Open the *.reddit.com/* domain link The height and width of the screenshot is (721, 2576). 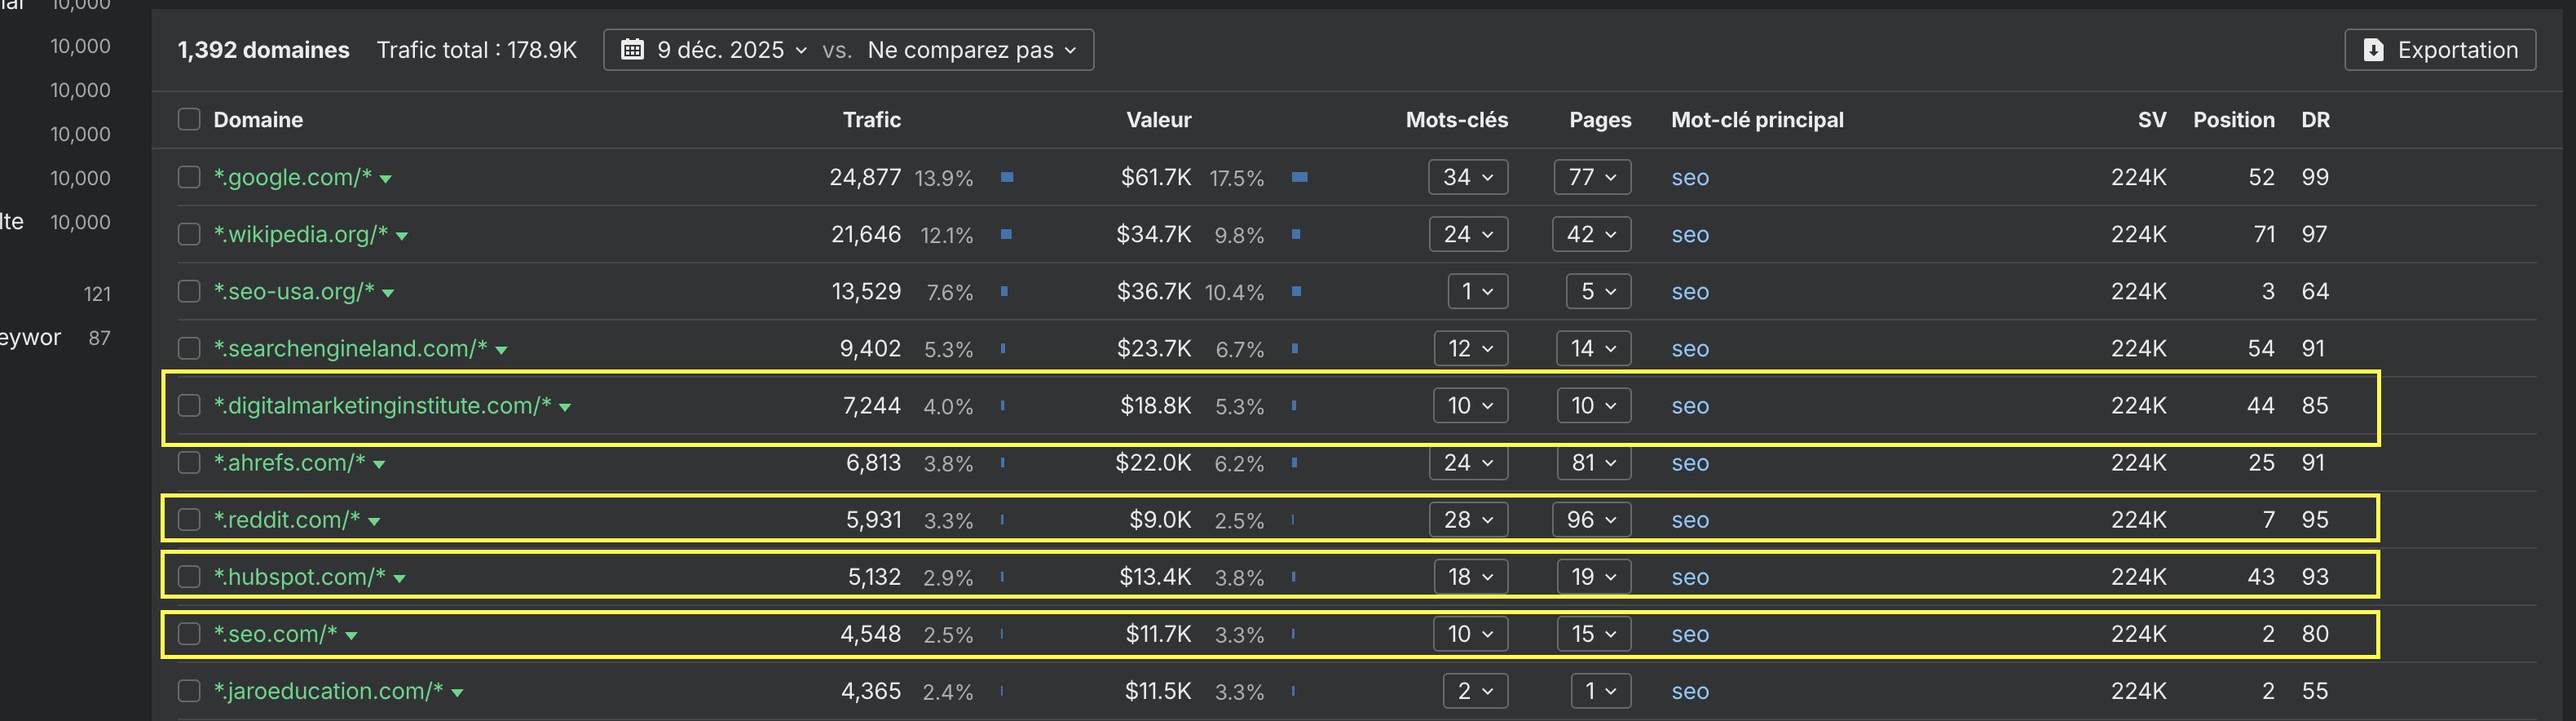click(x=287, y=519)
